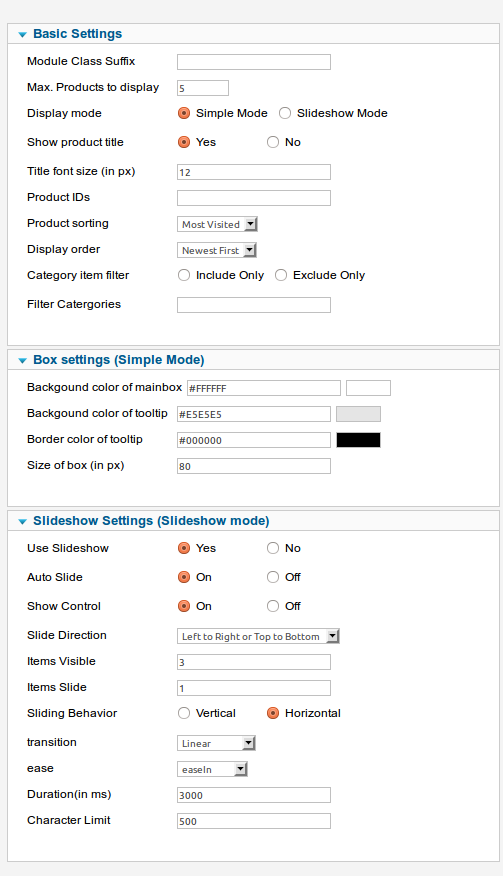Click the Duration(in ms) field
503x876 pixels.
(x=254, y=795)
